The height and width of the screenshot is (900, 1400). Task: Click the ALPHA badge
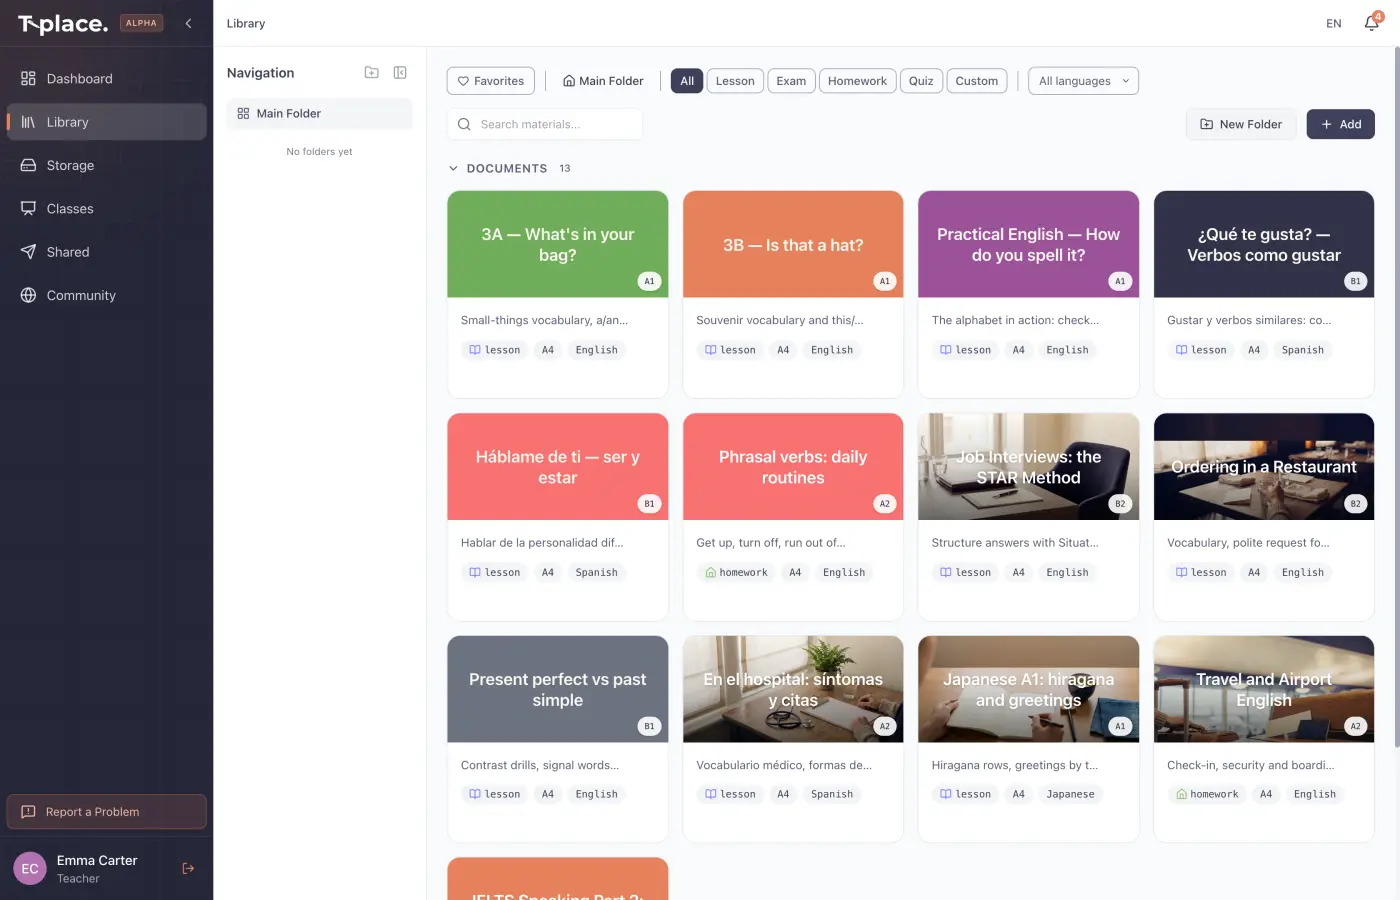pyautogui.click(x=141, y=23)
